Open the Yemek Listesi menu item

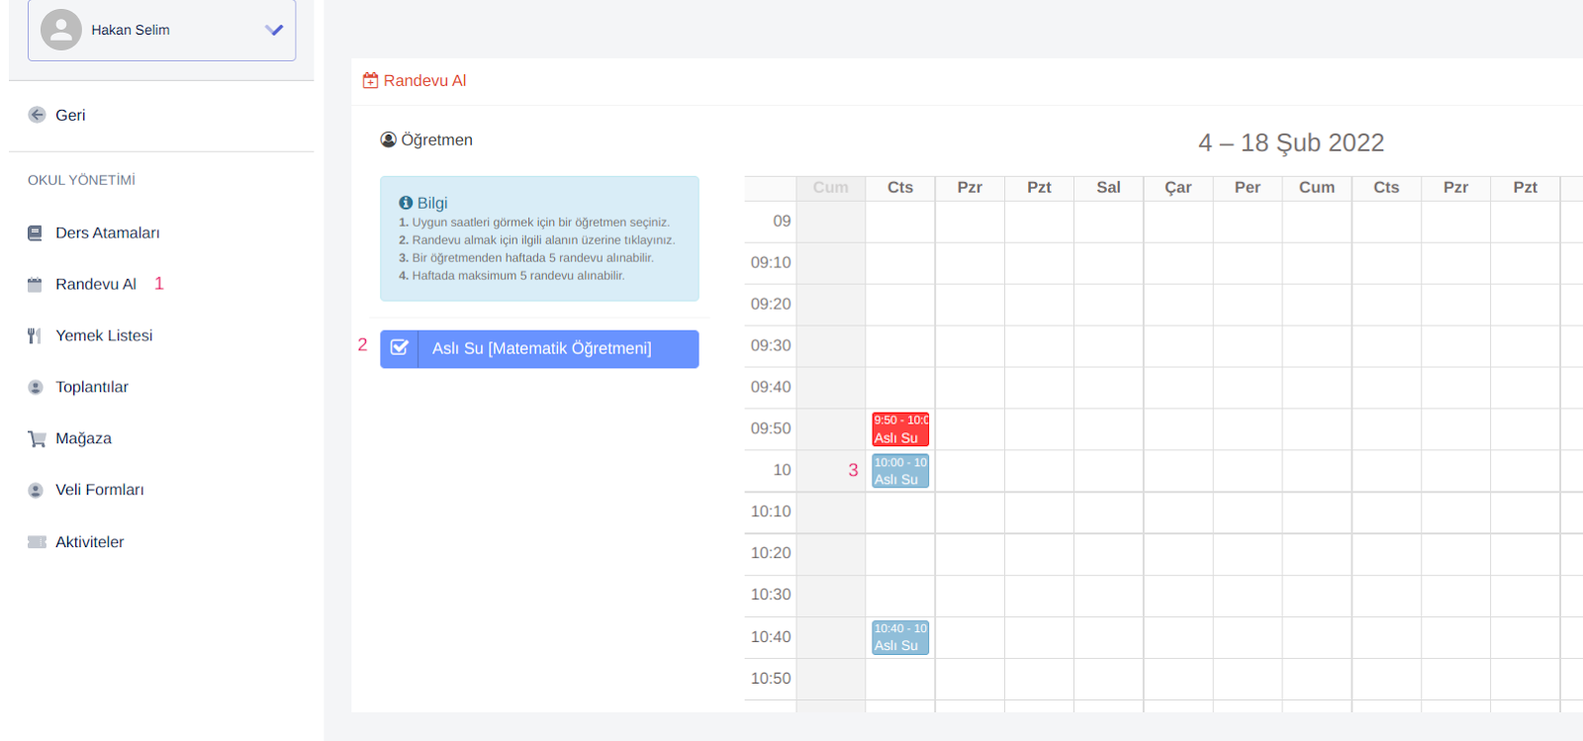[104, 336]
